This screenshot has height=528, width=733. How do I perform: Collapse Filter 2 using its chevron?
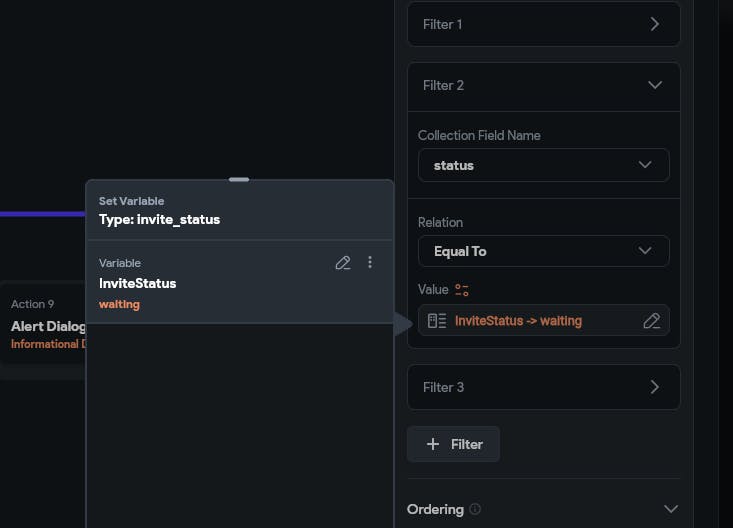pos(655,85)
